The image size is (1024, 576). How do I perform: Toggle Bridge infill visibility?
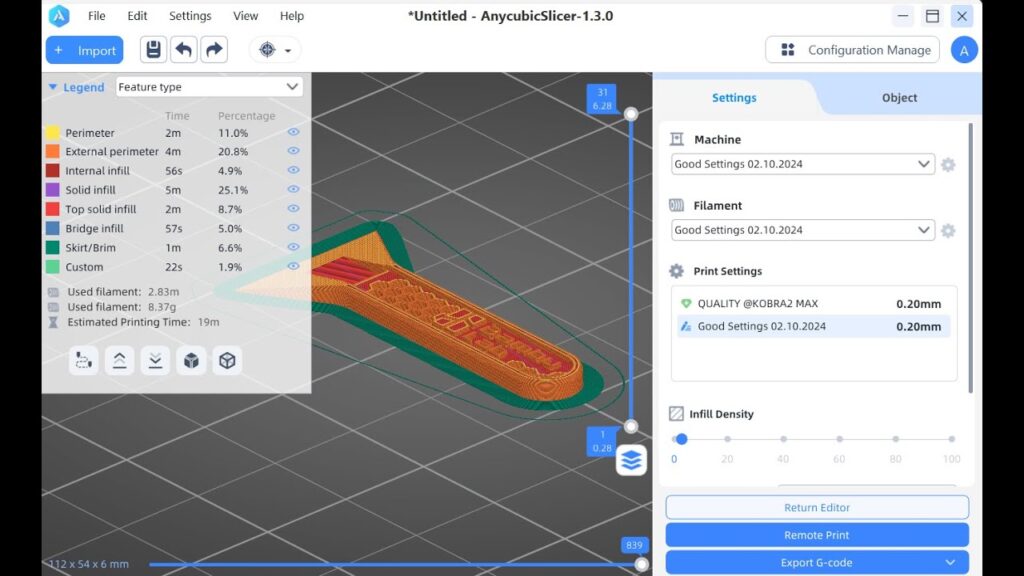(293, 228)
